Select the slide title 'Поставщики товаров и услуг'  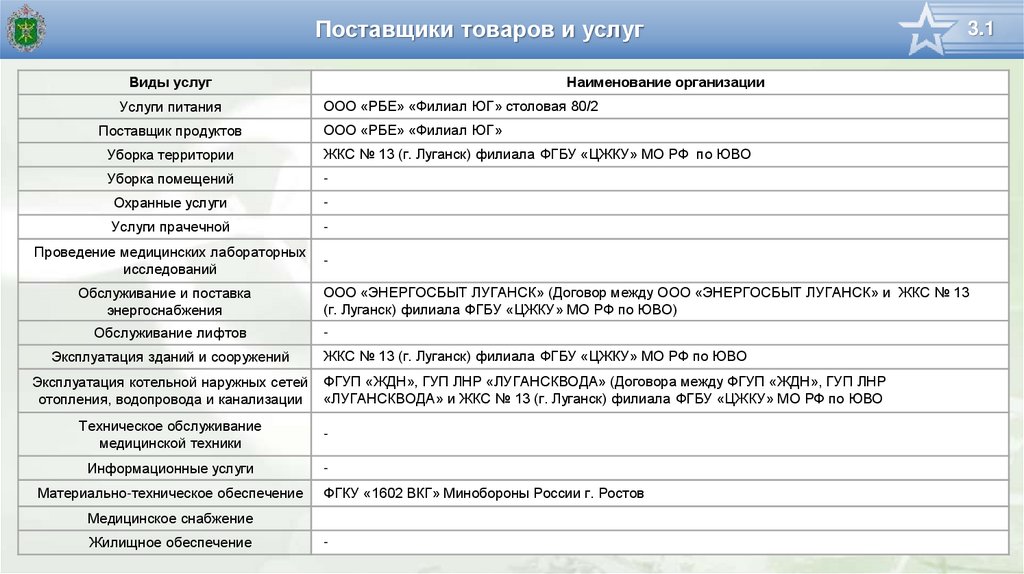pyautogui.click(x=479, y=30)
